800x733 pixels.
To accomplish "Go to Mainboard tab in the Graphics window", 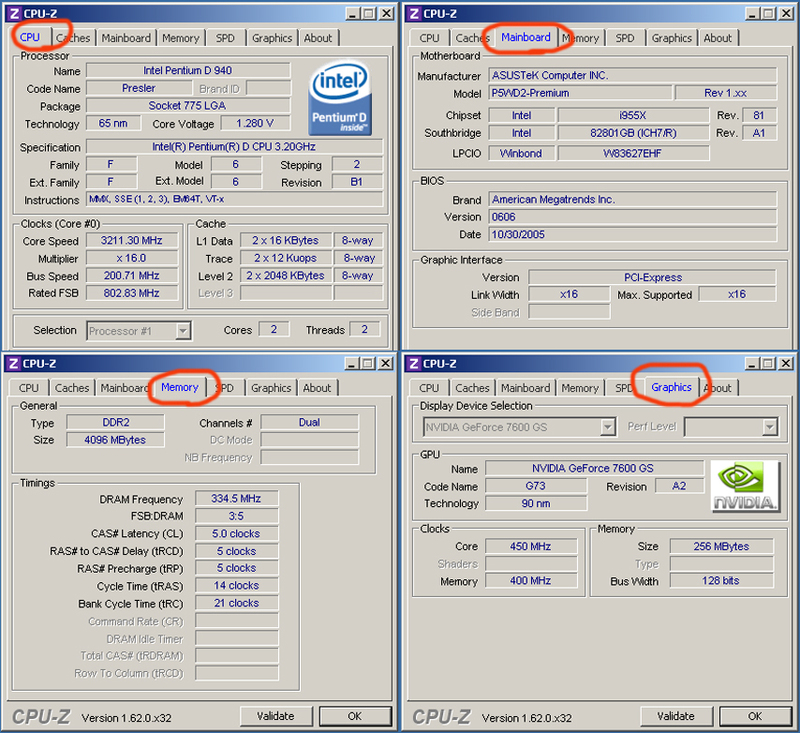I will [526, 388].
